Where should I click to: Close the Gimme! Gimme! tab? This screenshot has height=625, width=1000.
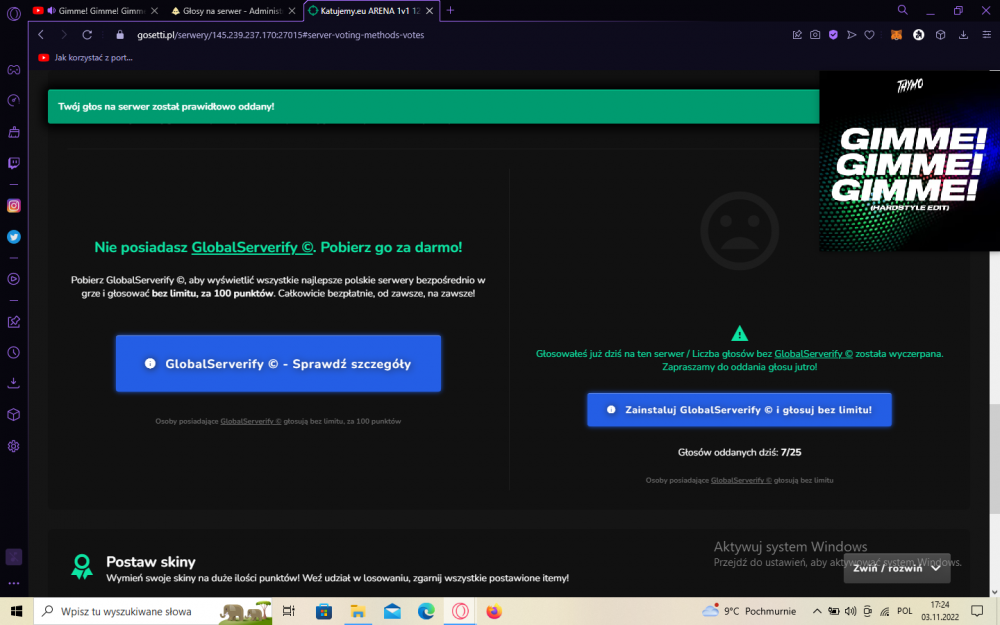point(154,11)
